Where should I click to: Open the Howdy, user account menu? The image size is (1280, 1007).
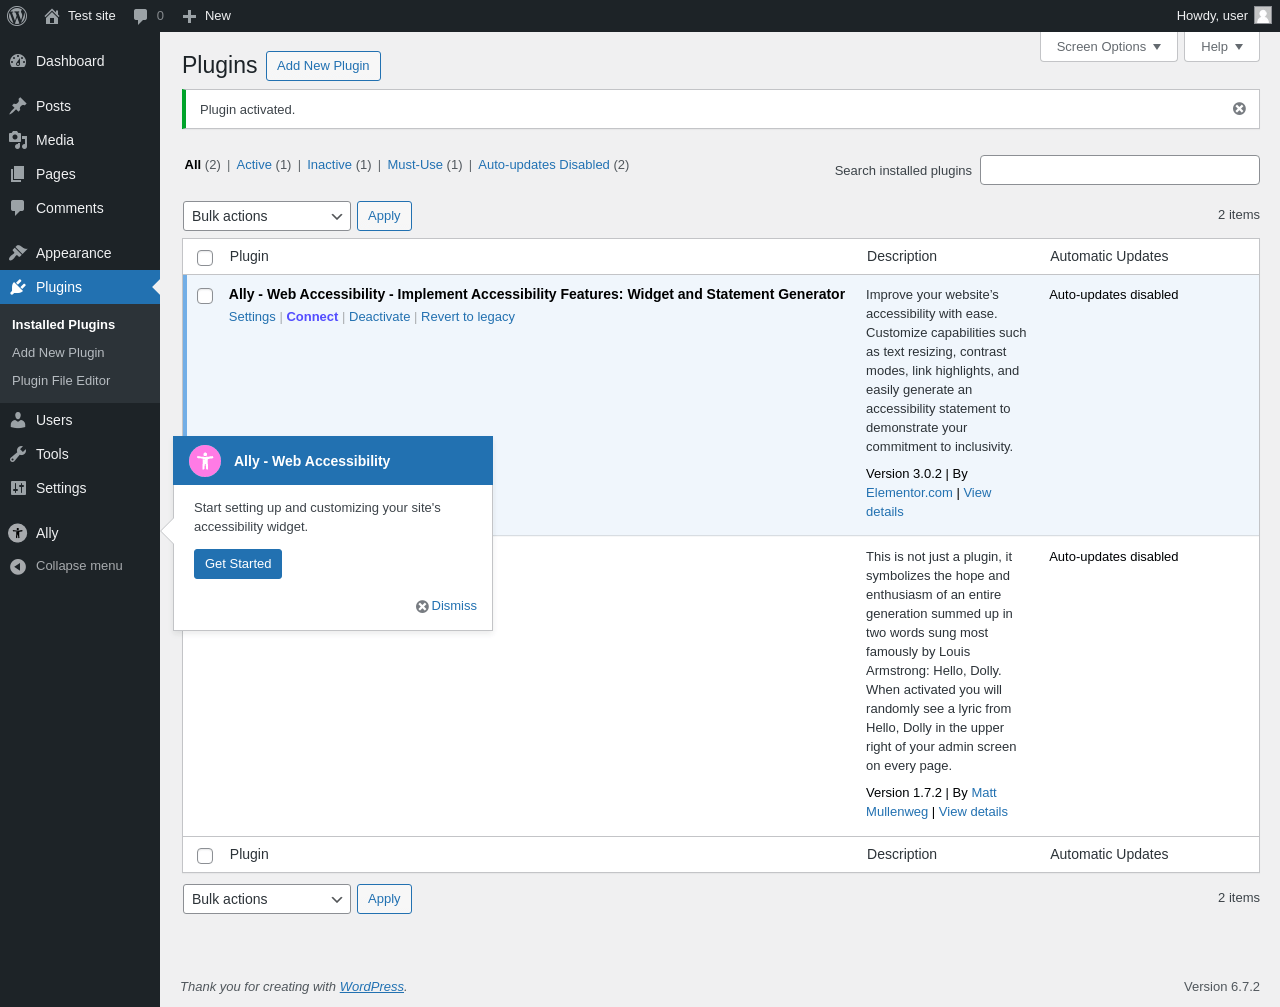pos(1224,16)
